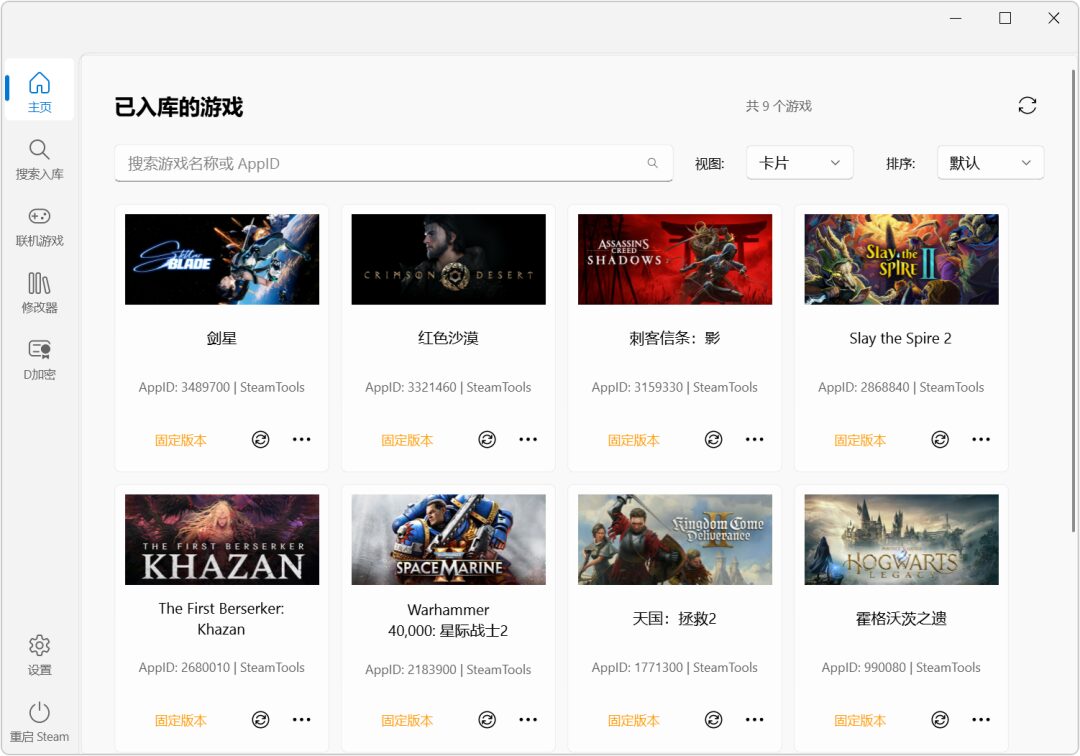Click 固定版本 on the Khazan card

point(180,720)
